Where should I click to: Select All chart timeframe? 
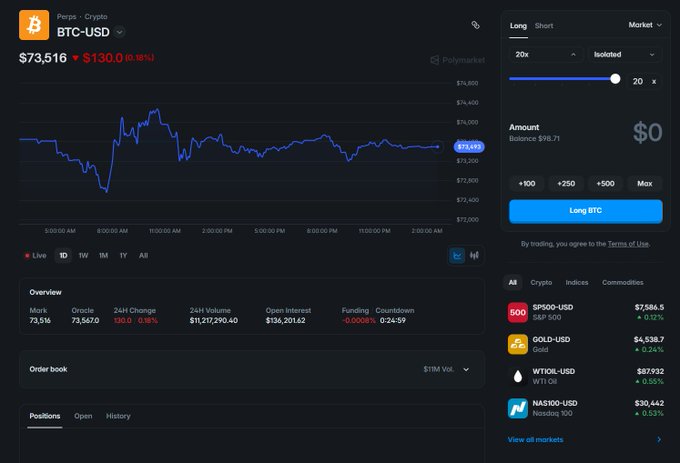(144, 256)
